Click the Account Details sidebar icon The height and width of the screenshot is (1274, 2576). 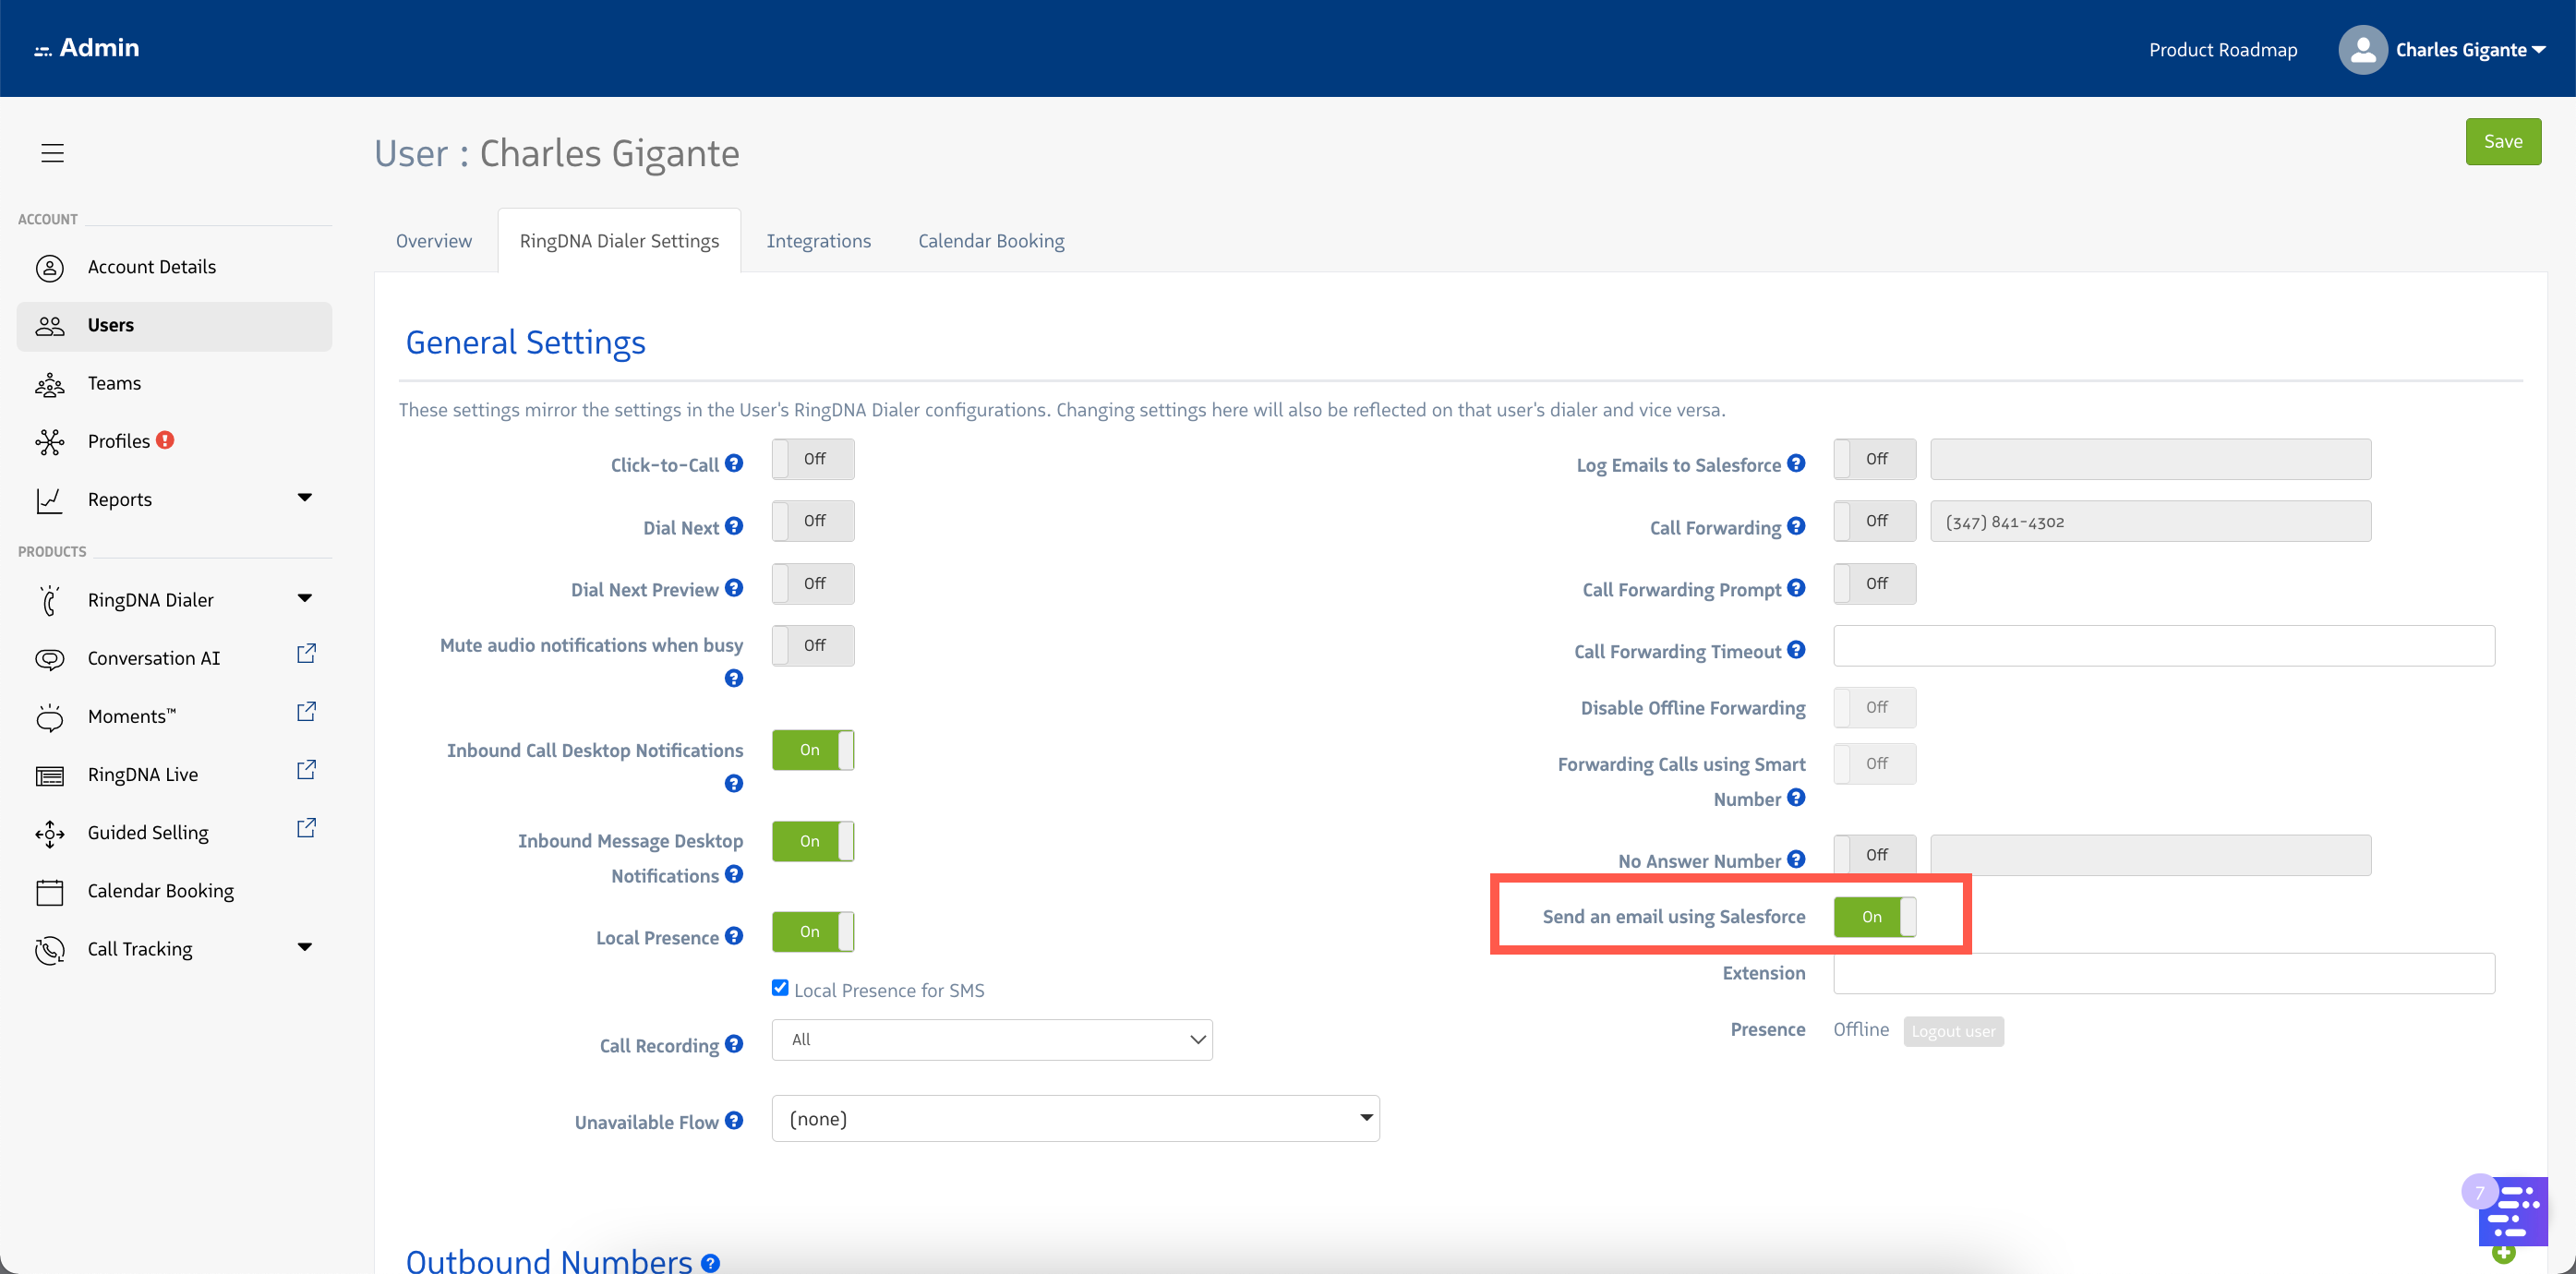tap(49, 267)
